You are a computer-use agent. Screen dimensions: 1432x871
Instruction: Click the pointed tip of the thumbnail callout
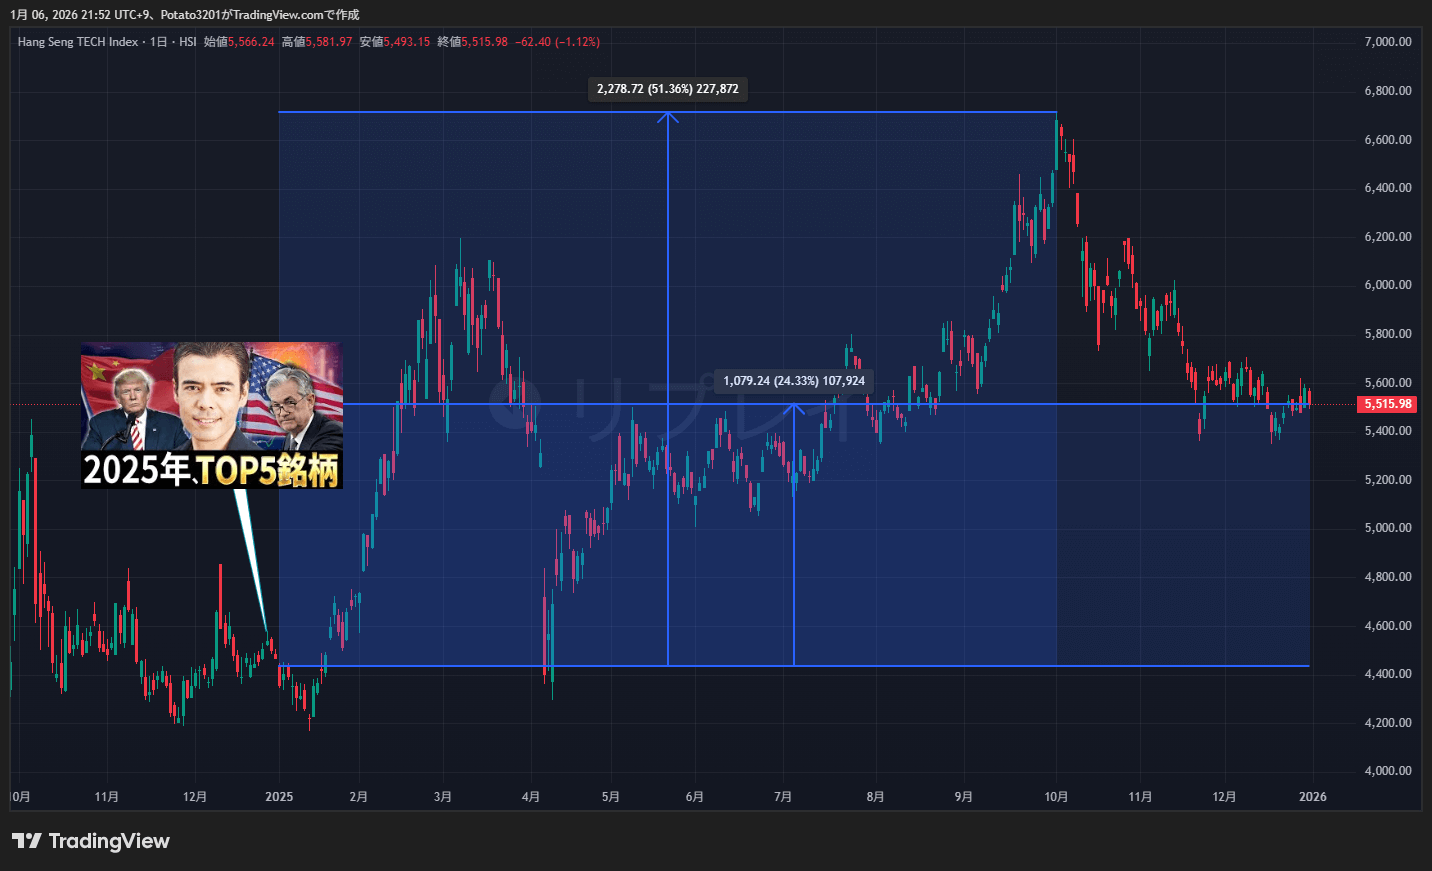click(268, 634)
